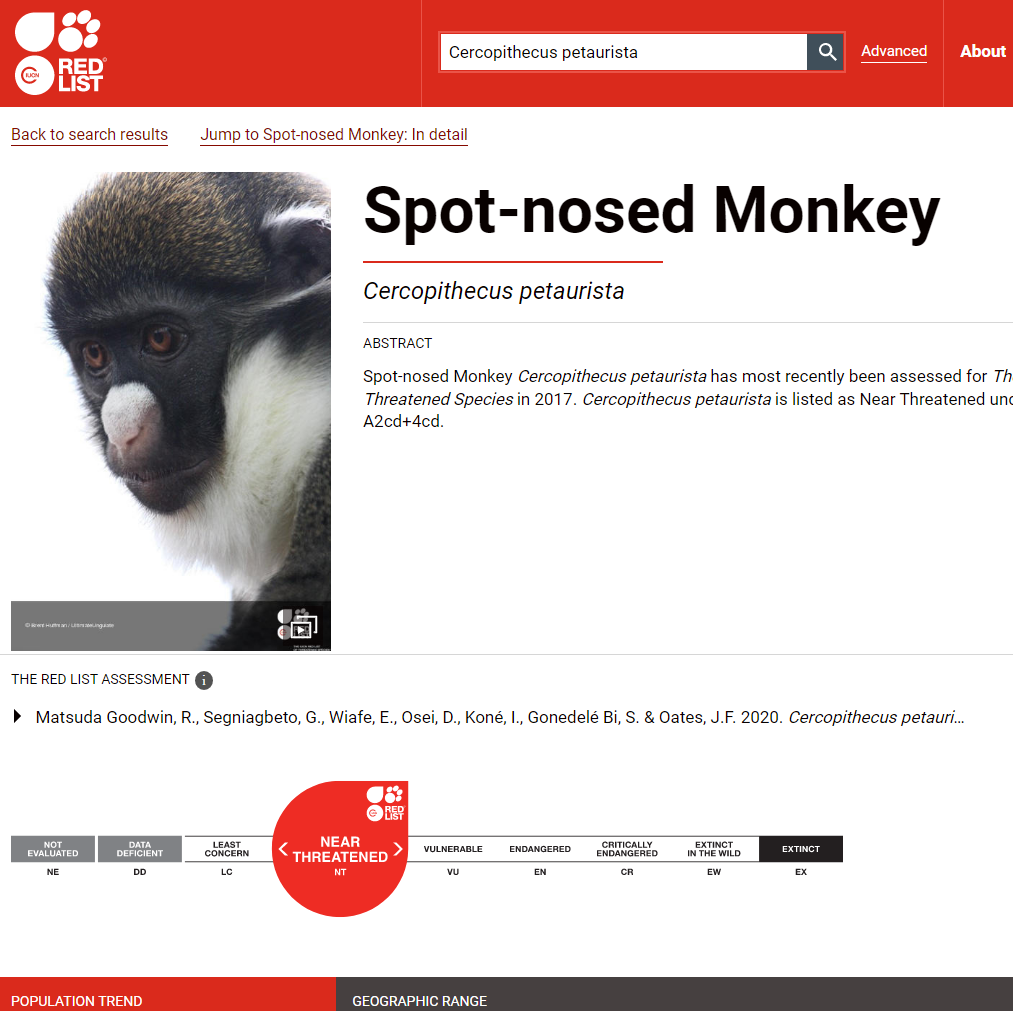
Task: Click the Near Threatened red badge
Action: pos(340,849)
